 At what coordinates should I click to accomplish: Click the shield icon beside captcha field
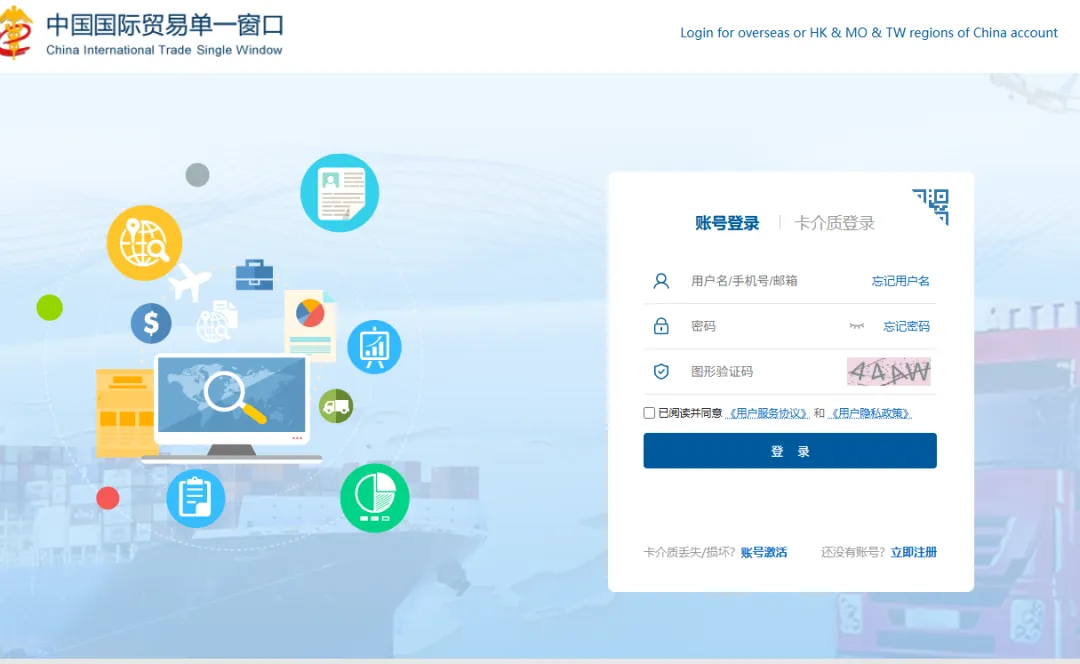pyautogui.click(x=661, y=371)
